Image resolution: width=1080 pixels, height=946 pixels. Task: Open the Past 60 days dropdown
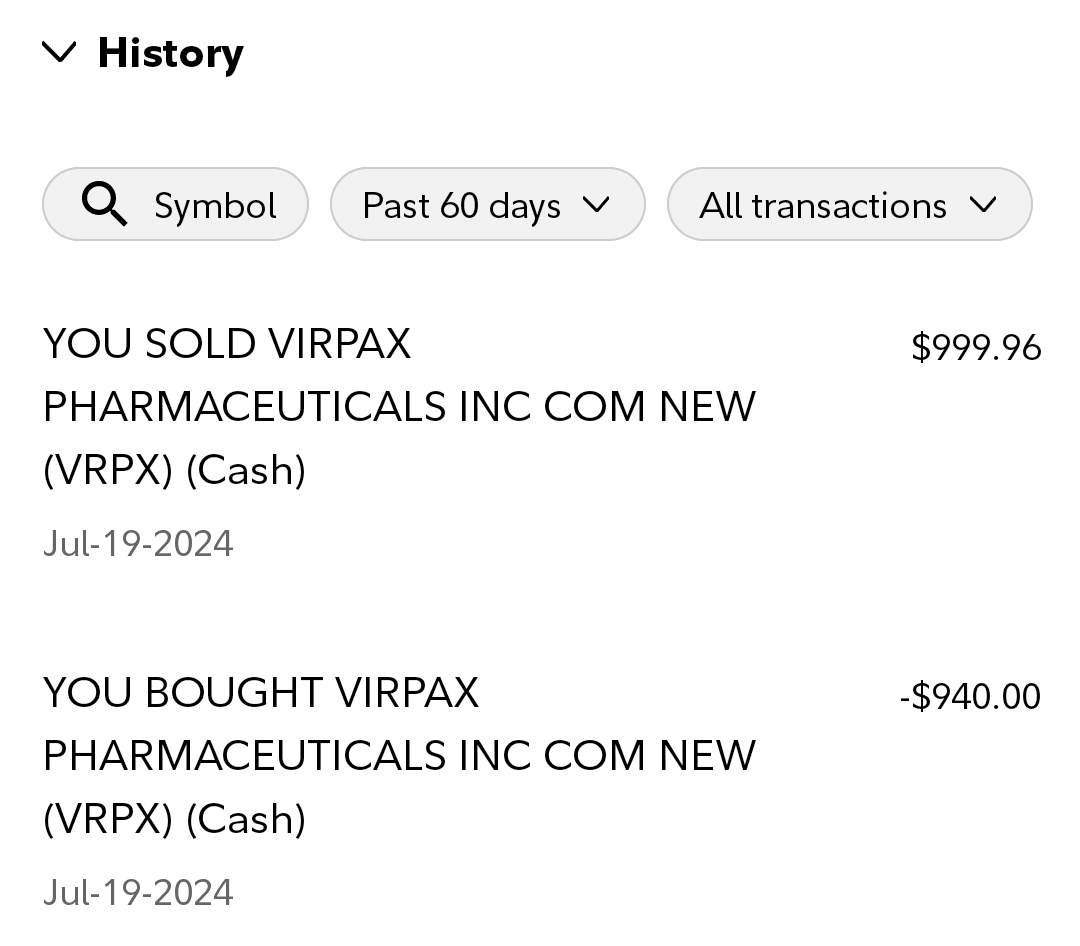(487, 205)
